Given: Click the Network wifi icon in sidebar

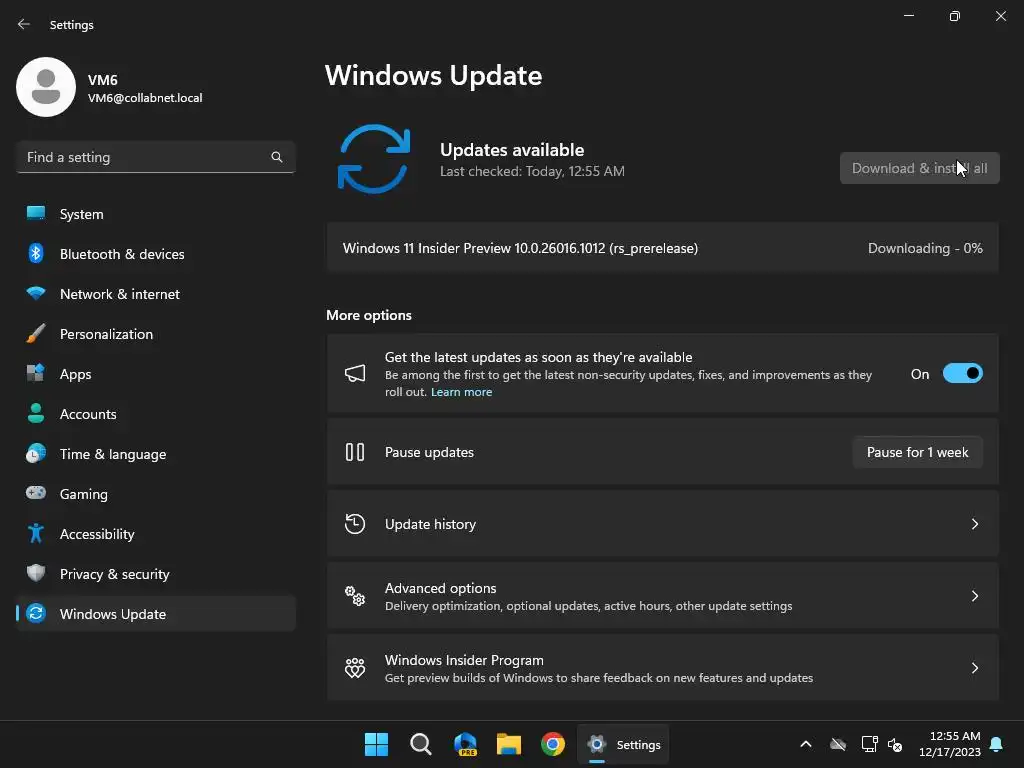Looking at the screenshot, I should pos(36,293).
